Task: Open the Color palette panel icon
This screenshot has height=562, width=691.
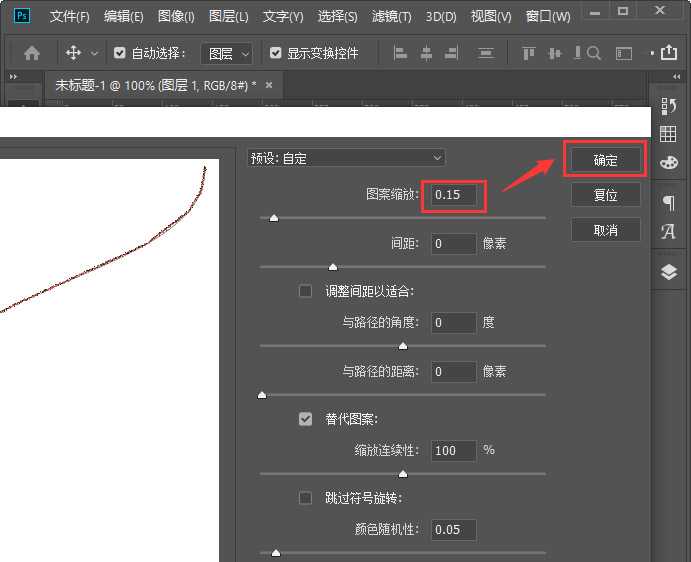Action: click(669, 162)
